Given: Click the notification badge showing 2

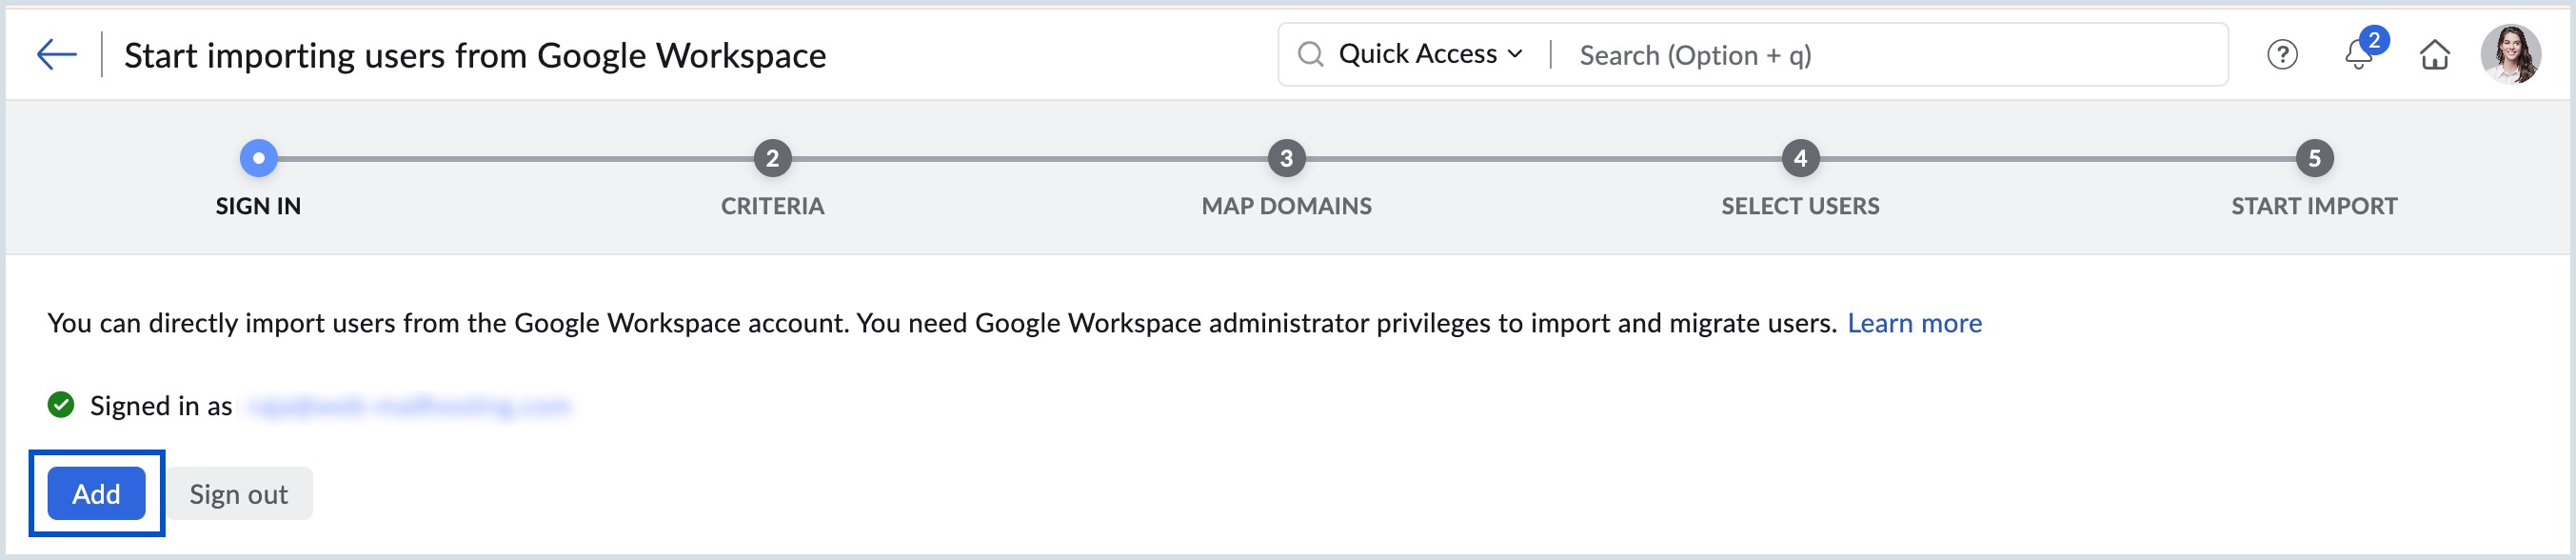Looking at the screenshot, I should [x=2374, y=41].
